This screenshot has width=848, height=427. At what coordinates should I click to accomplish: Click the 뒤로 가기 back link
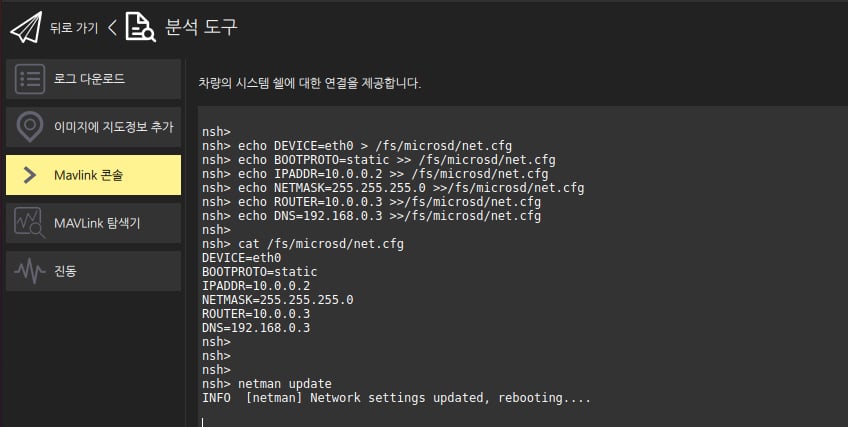click(x=74, y=28)
